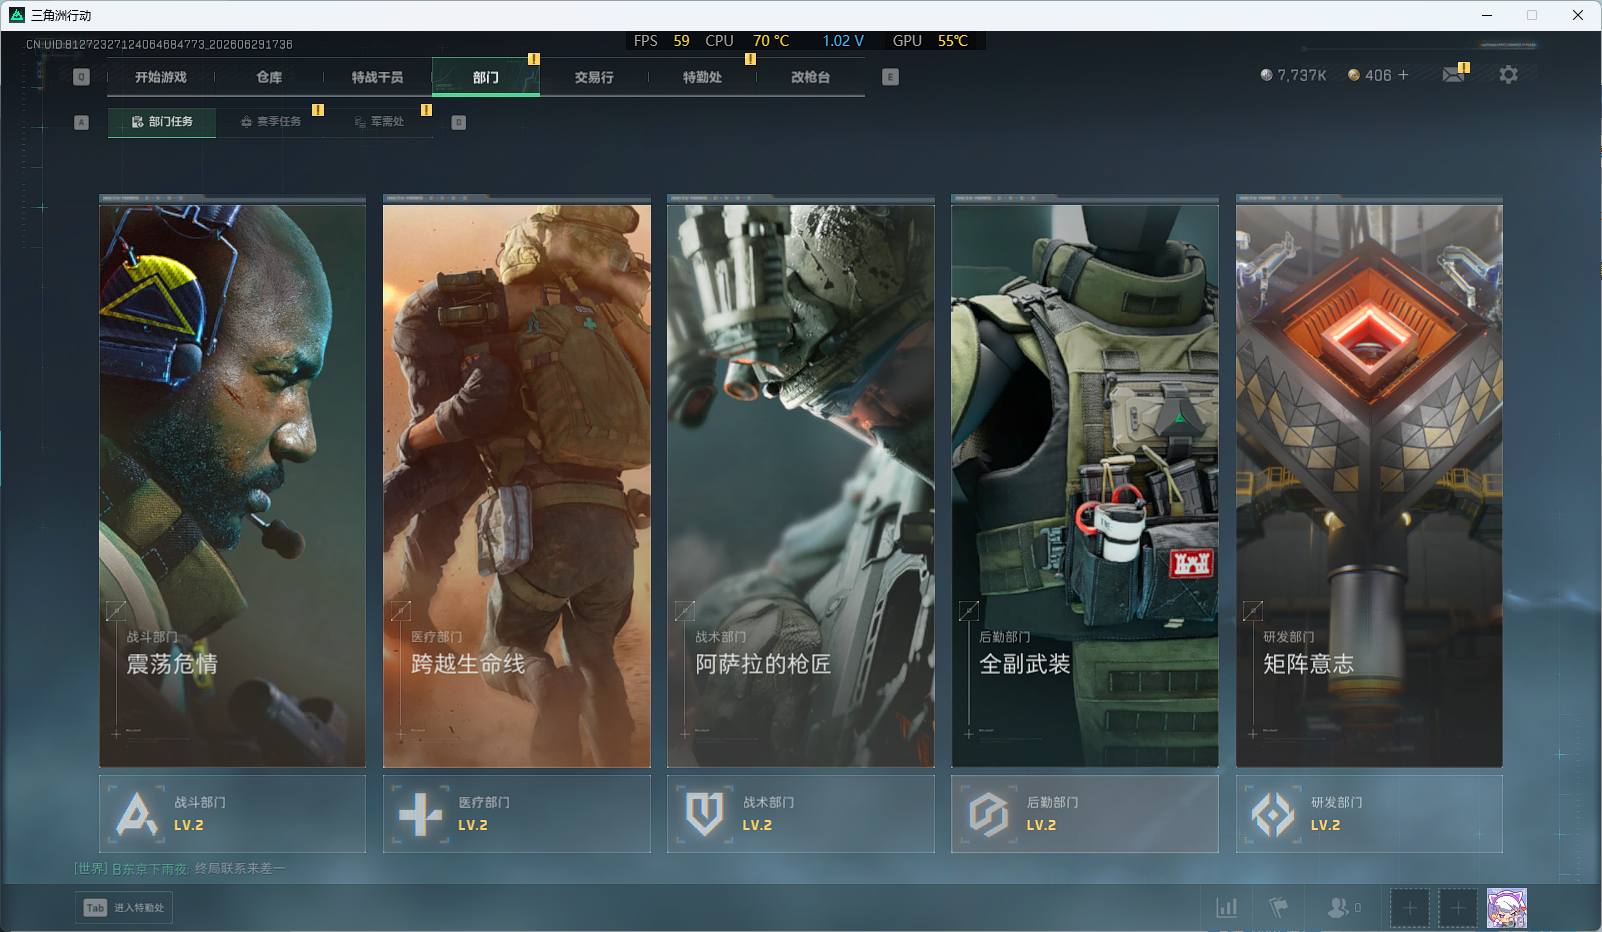1602x932 pixels.
Task: Open the 特勤处 tab
Action: [702, 77]
